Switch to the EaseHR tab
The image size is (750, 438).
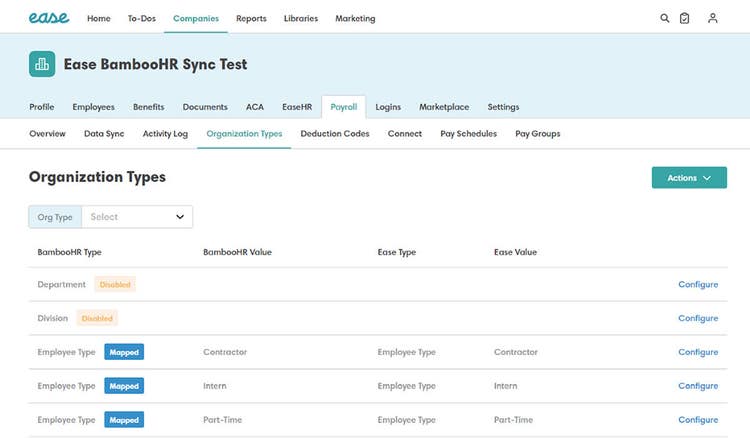(x=297, y=107)
